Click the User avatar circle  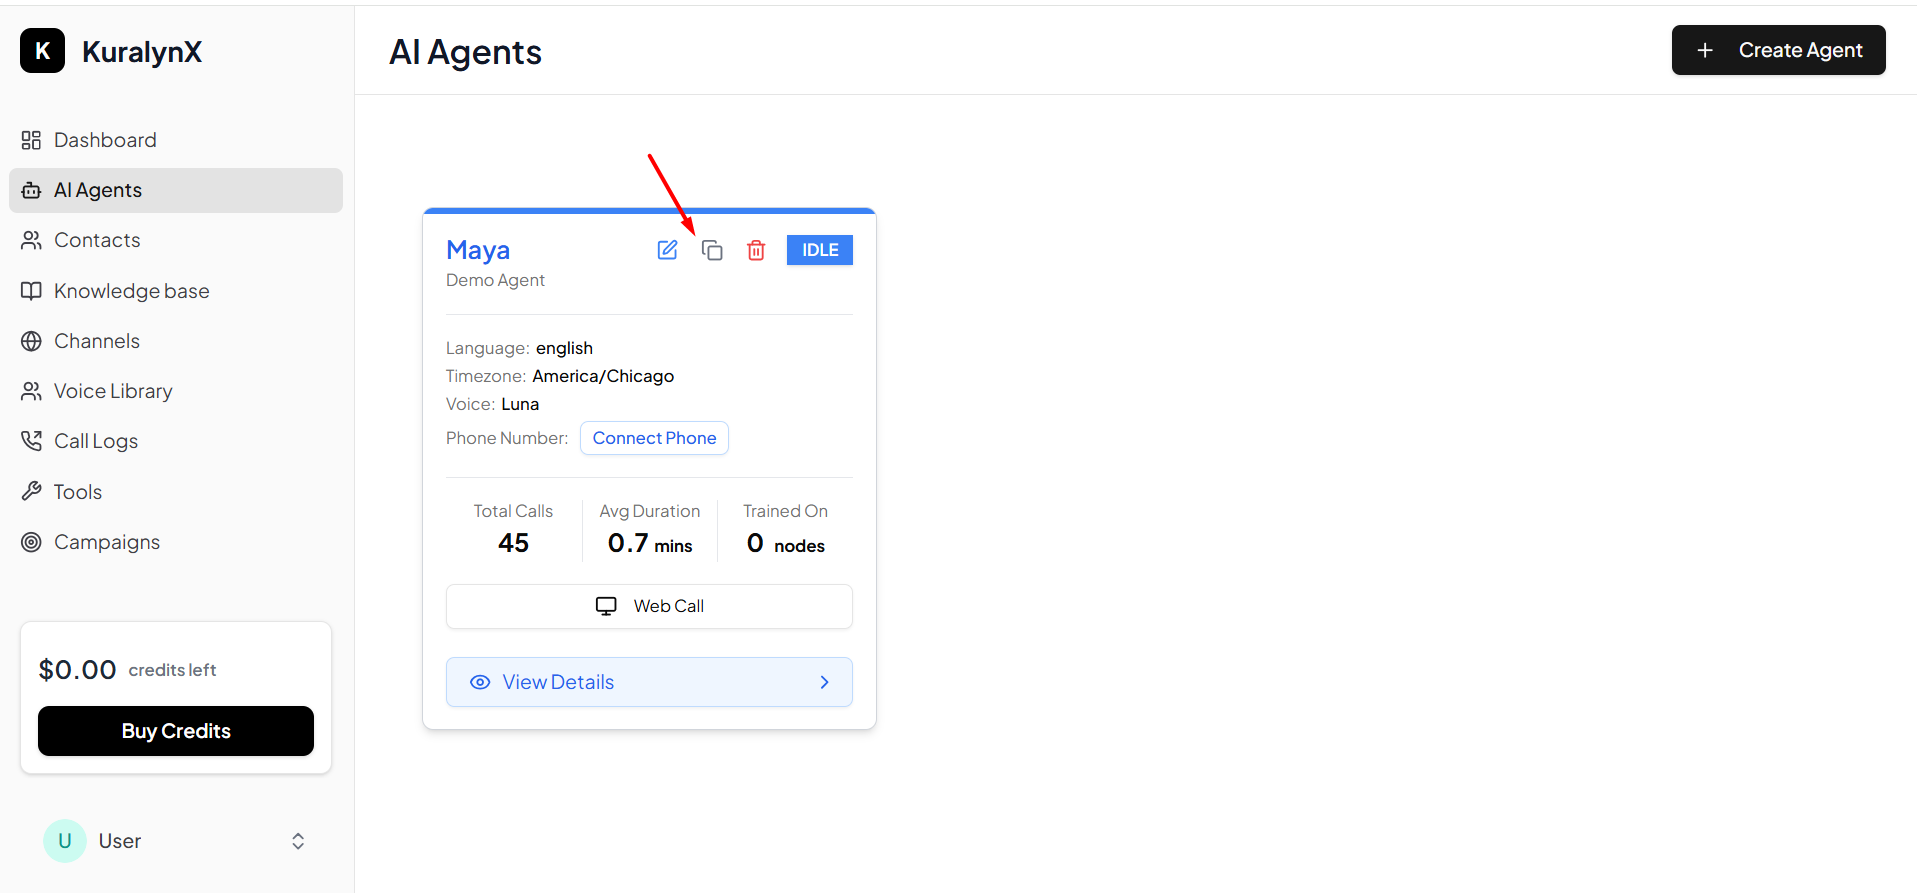click(65, 841)
